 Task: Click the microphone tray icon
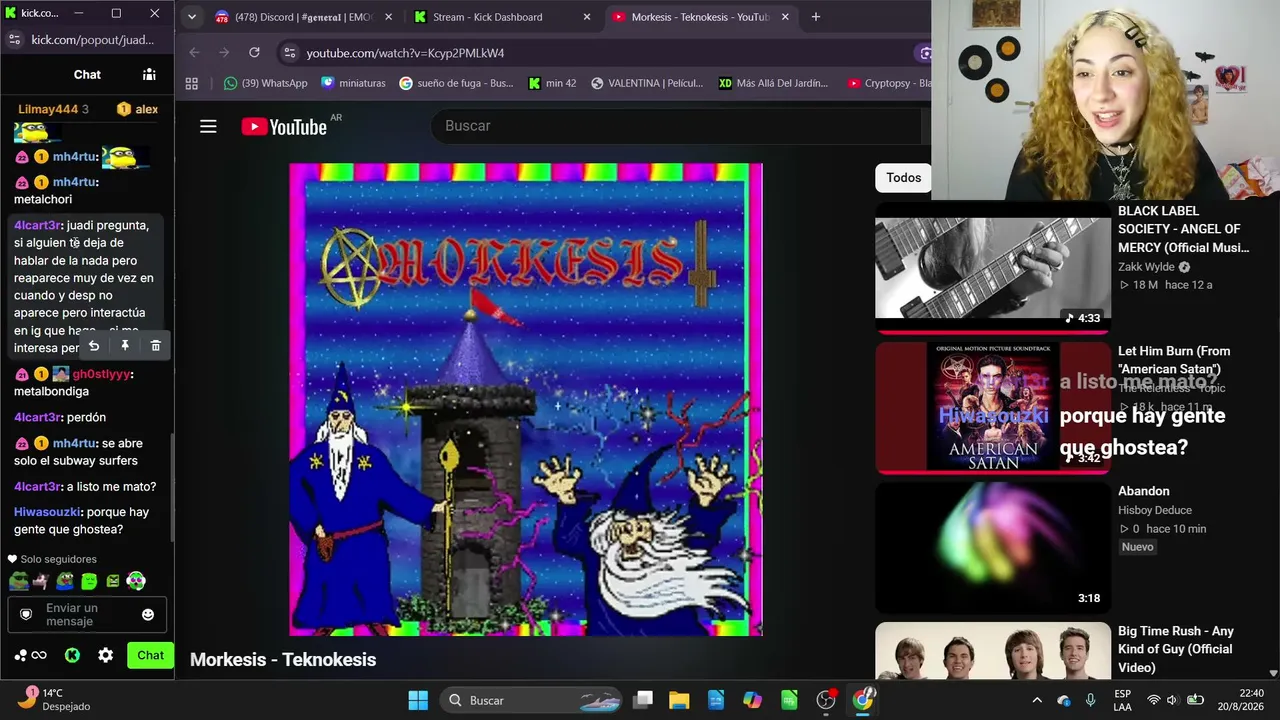point(1090,700)
